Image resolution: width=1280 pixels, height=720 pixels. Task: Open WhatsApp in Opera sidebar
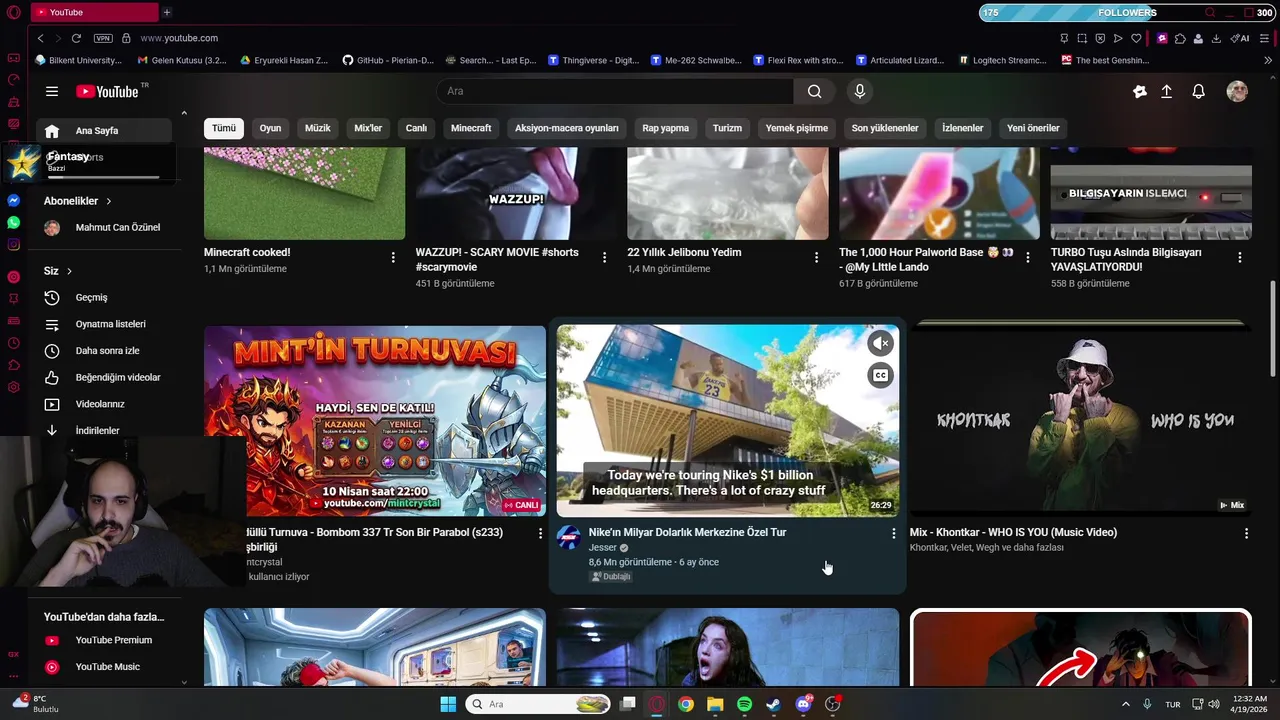13,222
